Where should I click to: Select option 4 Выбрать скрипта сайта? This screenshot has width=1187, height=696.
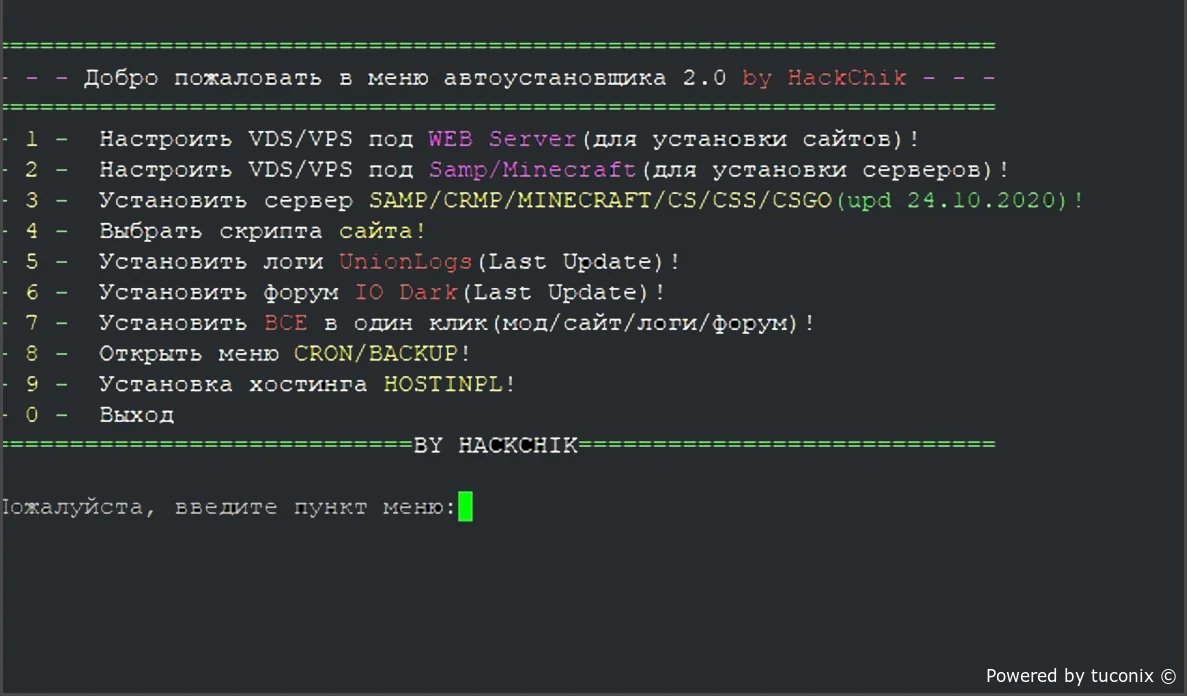click(x=214, y=231)
